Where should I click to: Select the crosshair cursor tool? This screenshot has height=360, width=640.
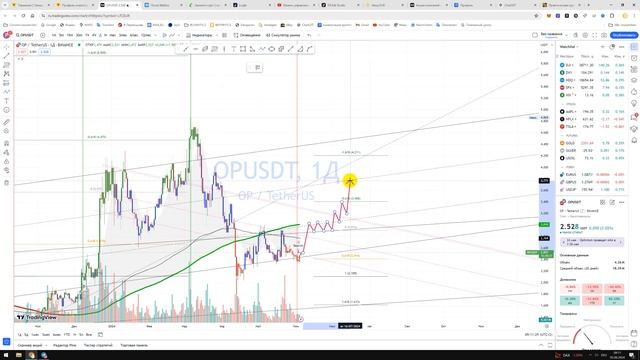click(7, 47)
